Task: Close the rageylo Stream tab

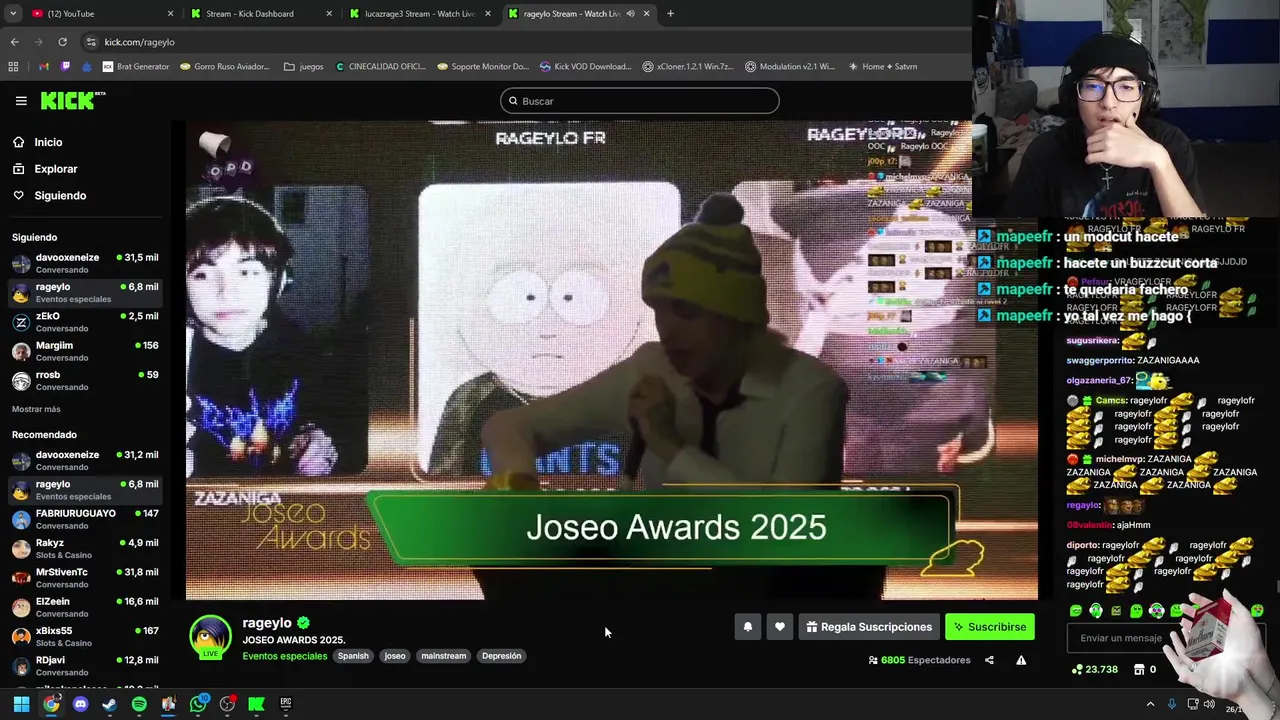Action: coord(646,14)
